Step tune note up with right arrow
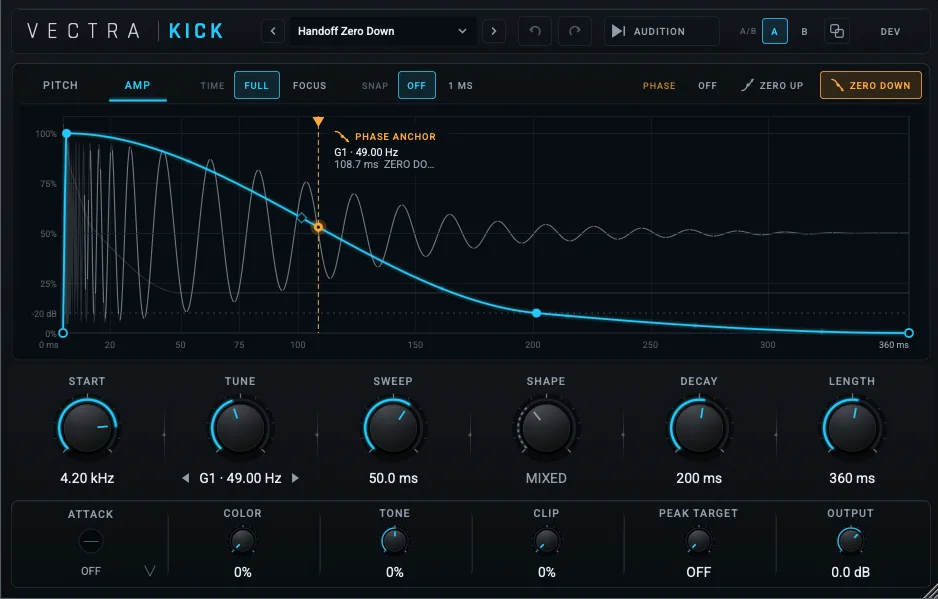Viewport: 938px width, 599px height. (295, 478)
